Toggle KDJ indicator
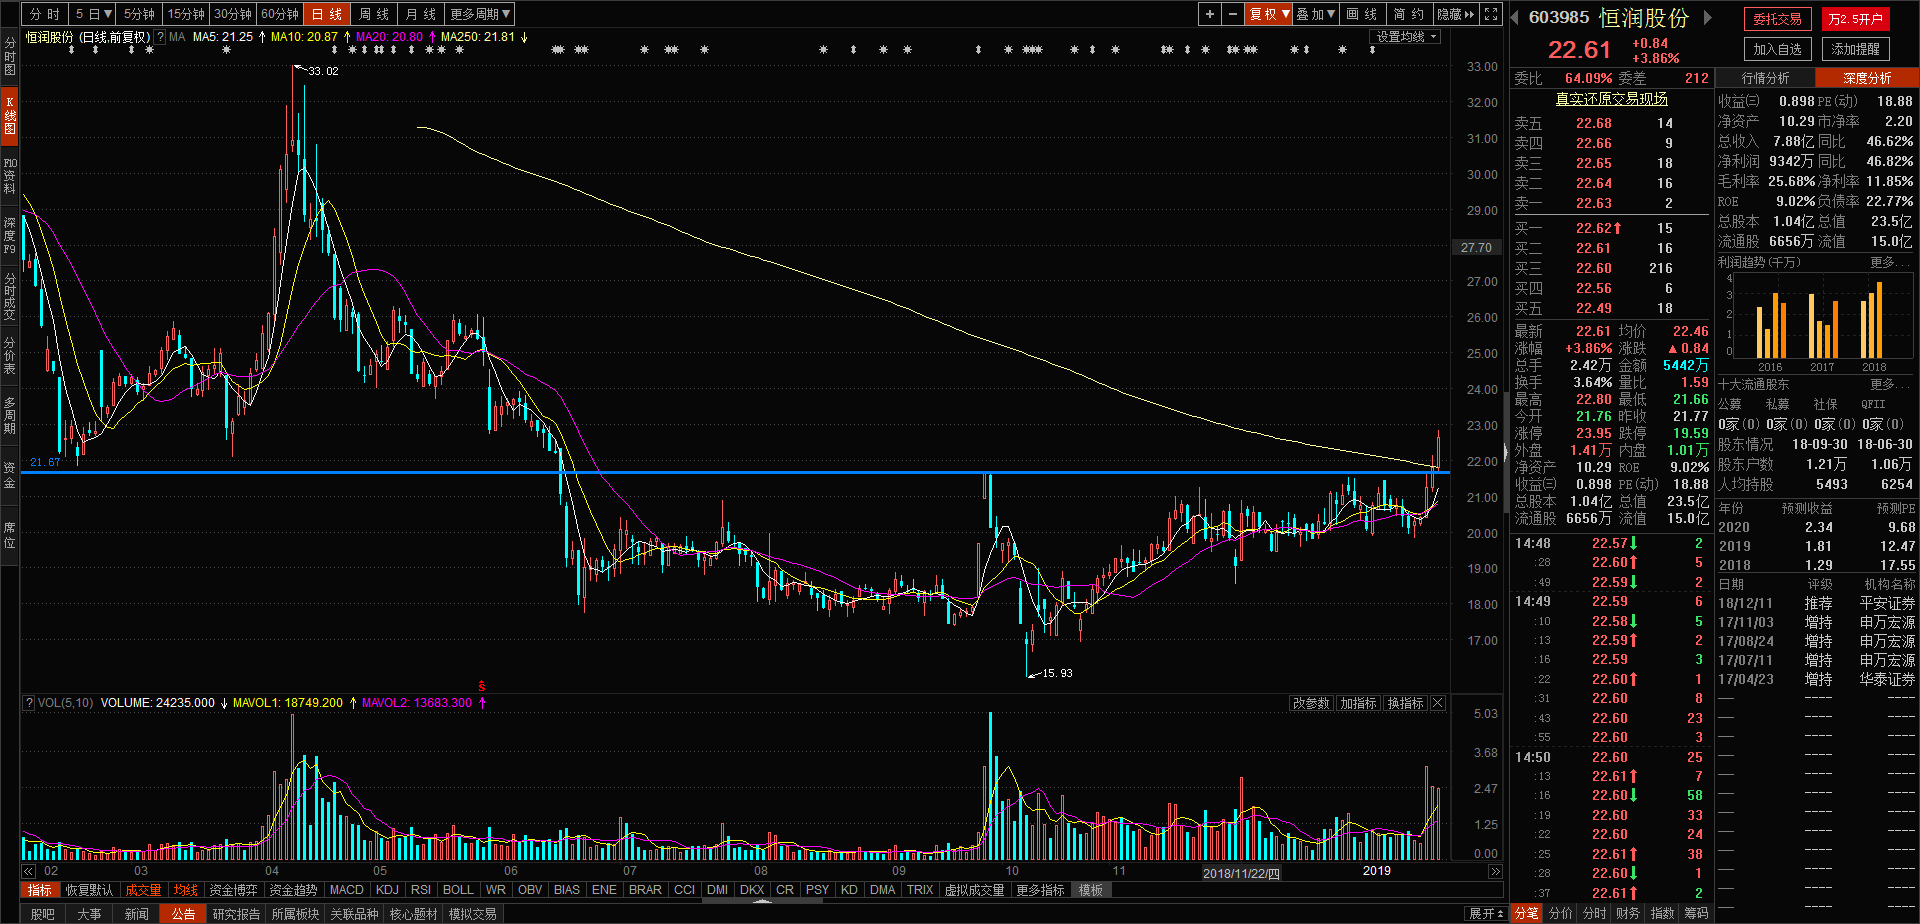Image resolution: width=1920 pixels, height=924 pixels. click(387, 890)
